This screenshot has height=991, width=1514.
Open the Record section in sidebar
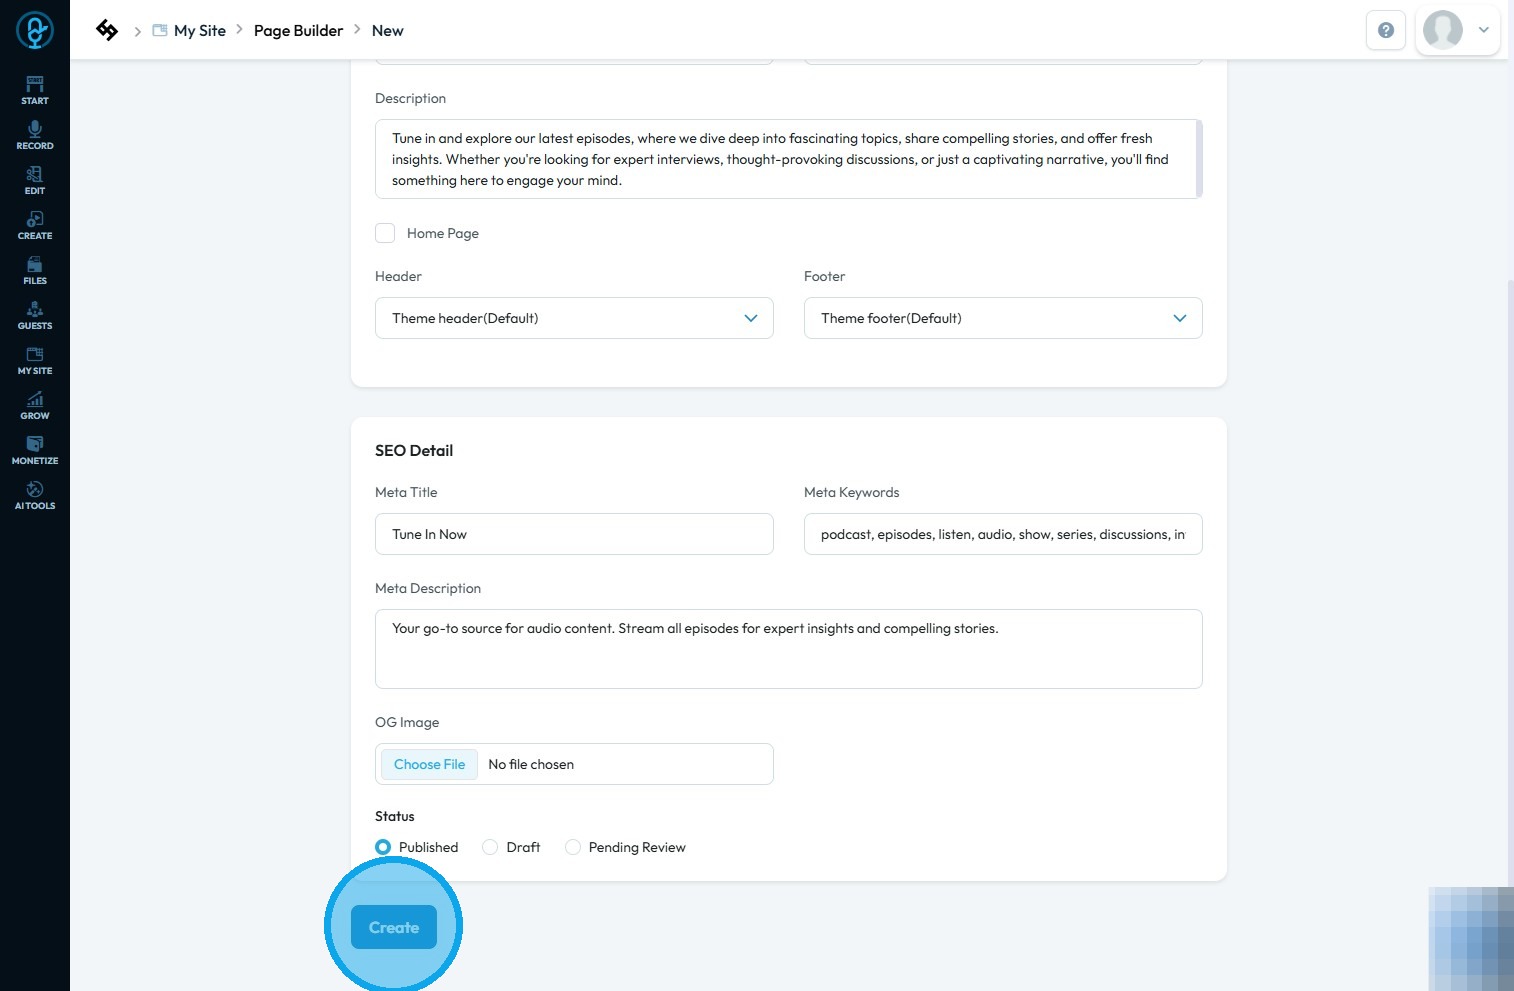coord(35,135)
